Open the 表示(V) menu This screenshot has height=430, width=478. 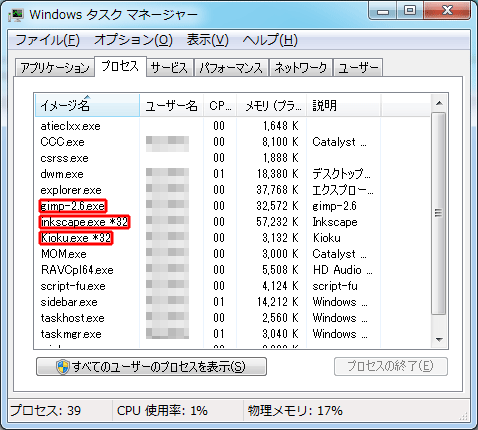click(x=208, y=40)
